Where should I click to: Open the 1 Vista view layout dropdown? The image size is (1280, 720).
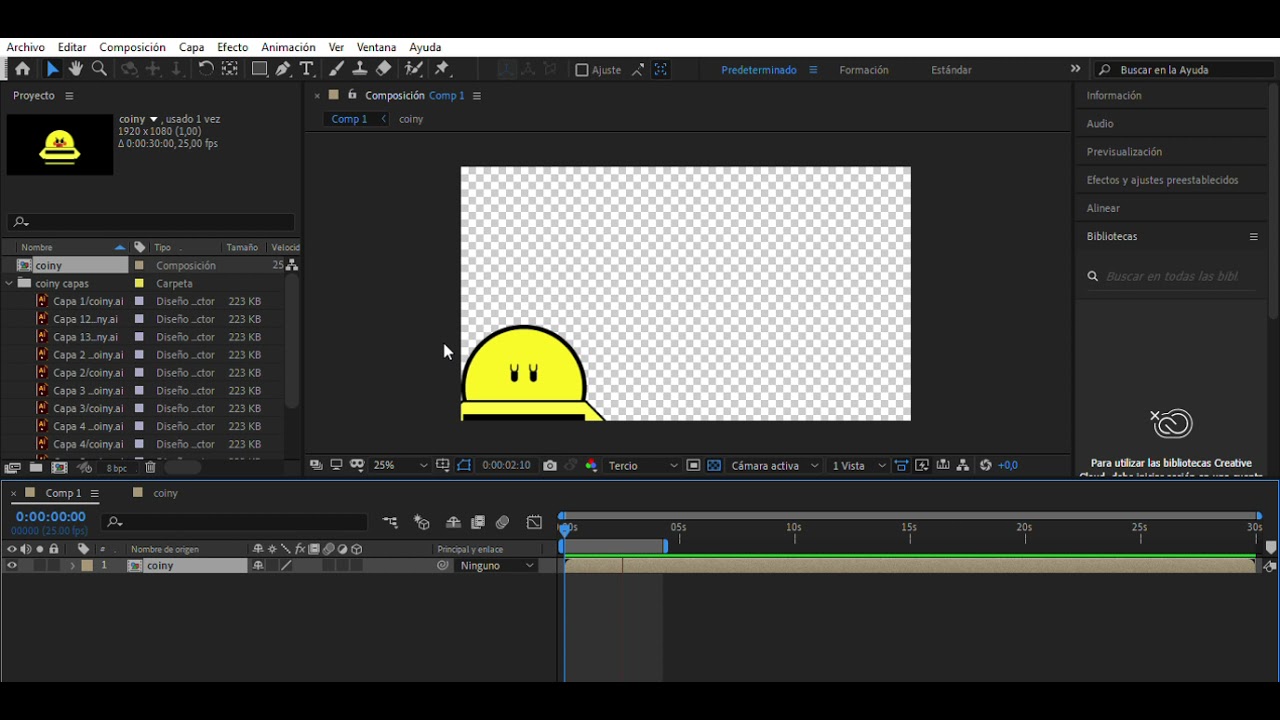[x=858, y=465]
